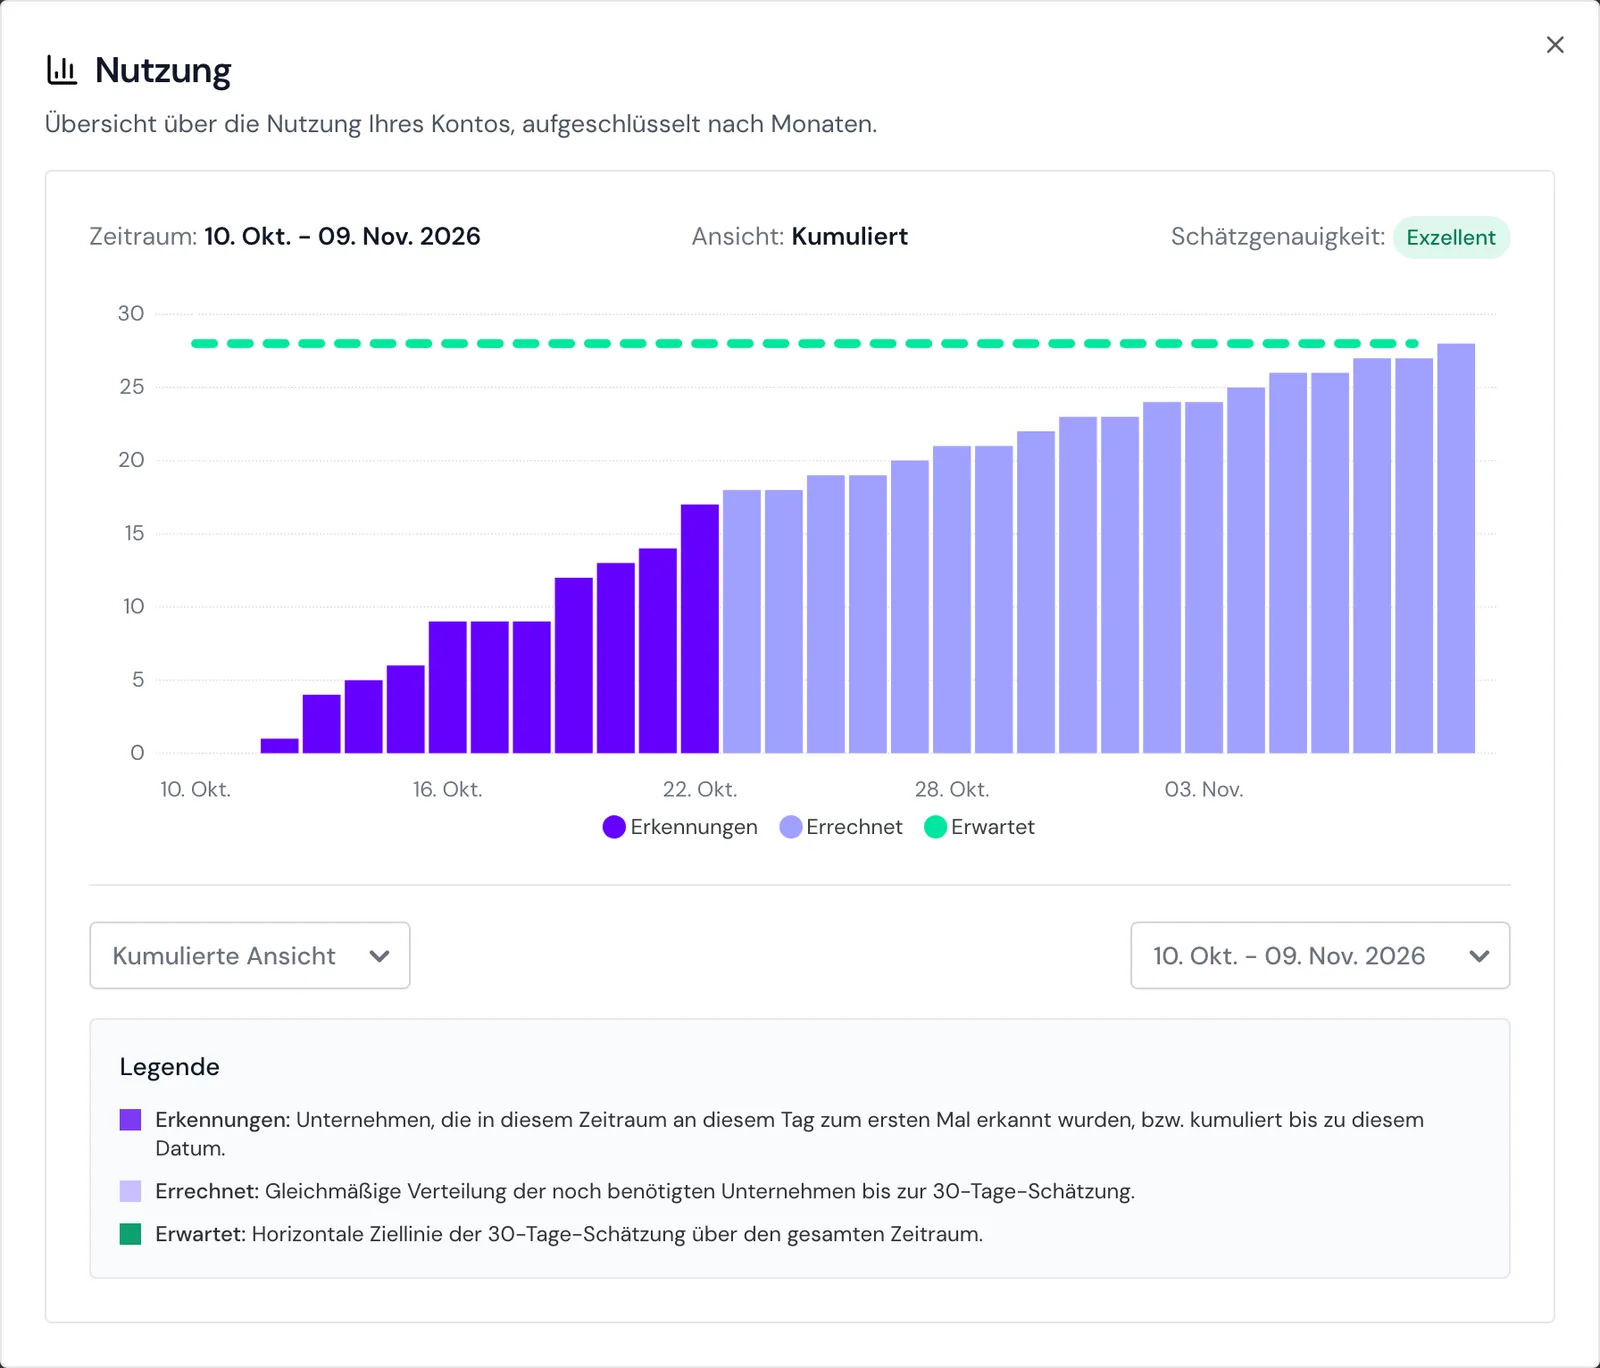Click the 'Nutzung' title text
Viewport: 1600px width, 1368px height.
coord(163,70)
